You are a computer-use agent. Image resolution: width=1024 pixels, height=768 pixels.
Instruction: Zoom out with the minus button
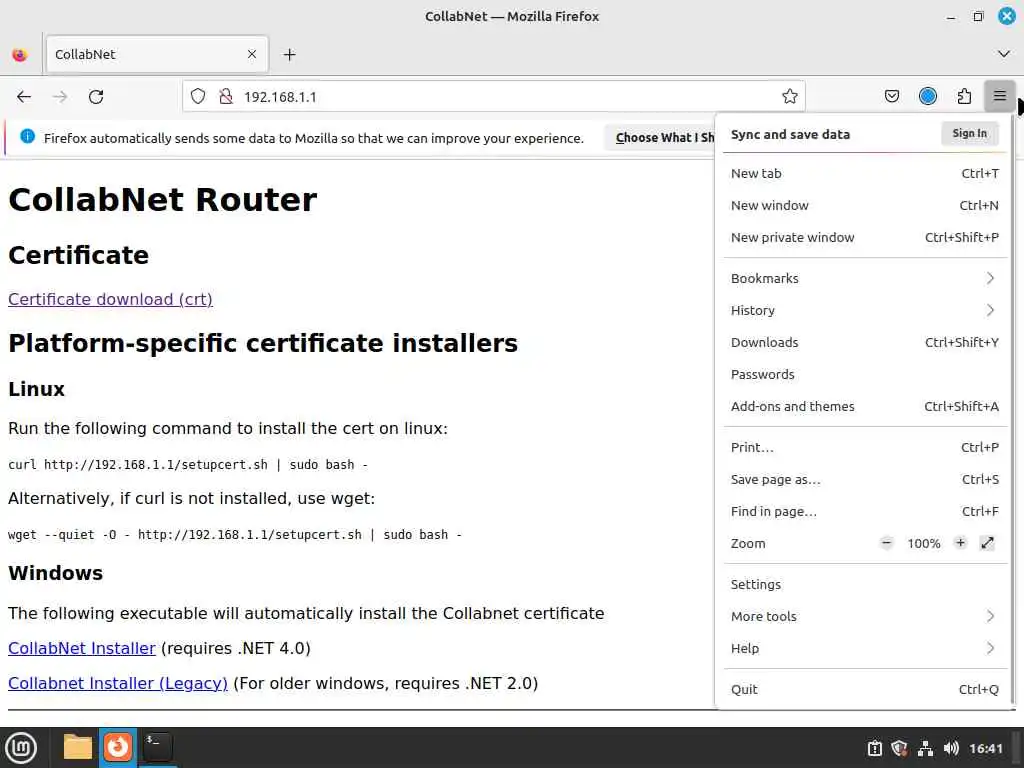(886, 543)
